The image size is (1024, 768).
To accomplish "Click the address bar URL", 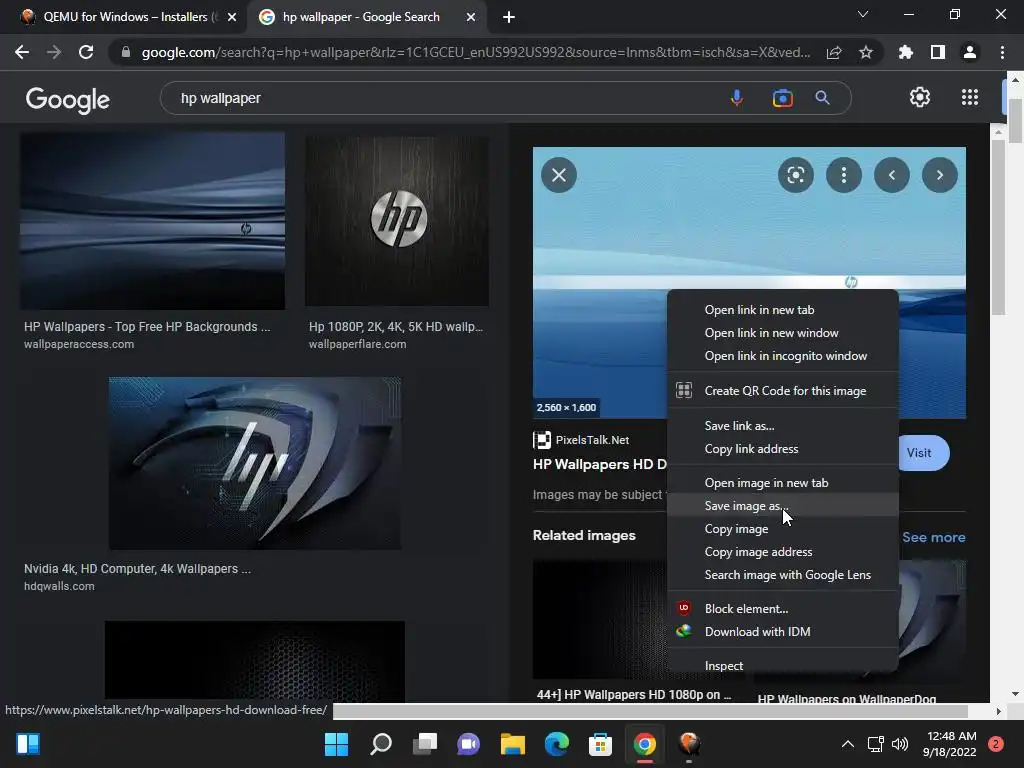I will [x=475, y=52].
